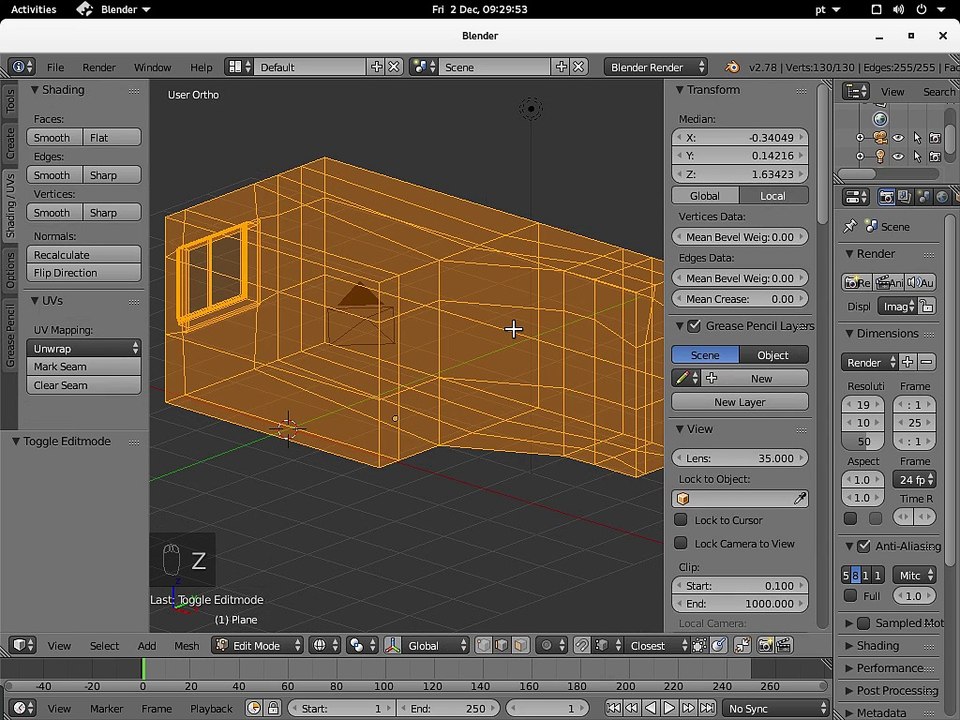
Task: Open the Select menu in 3D view
Action: (x=105, y=646)
